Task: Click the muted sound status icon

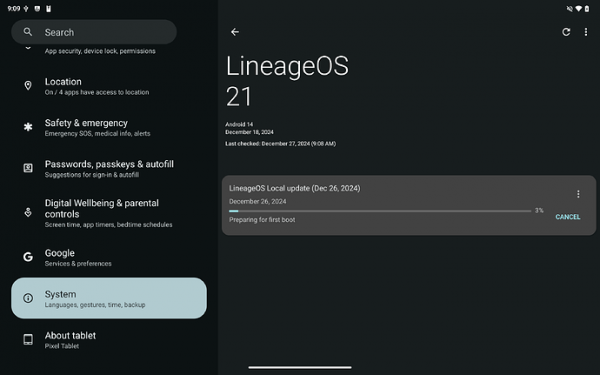Action: coord(570,8)
